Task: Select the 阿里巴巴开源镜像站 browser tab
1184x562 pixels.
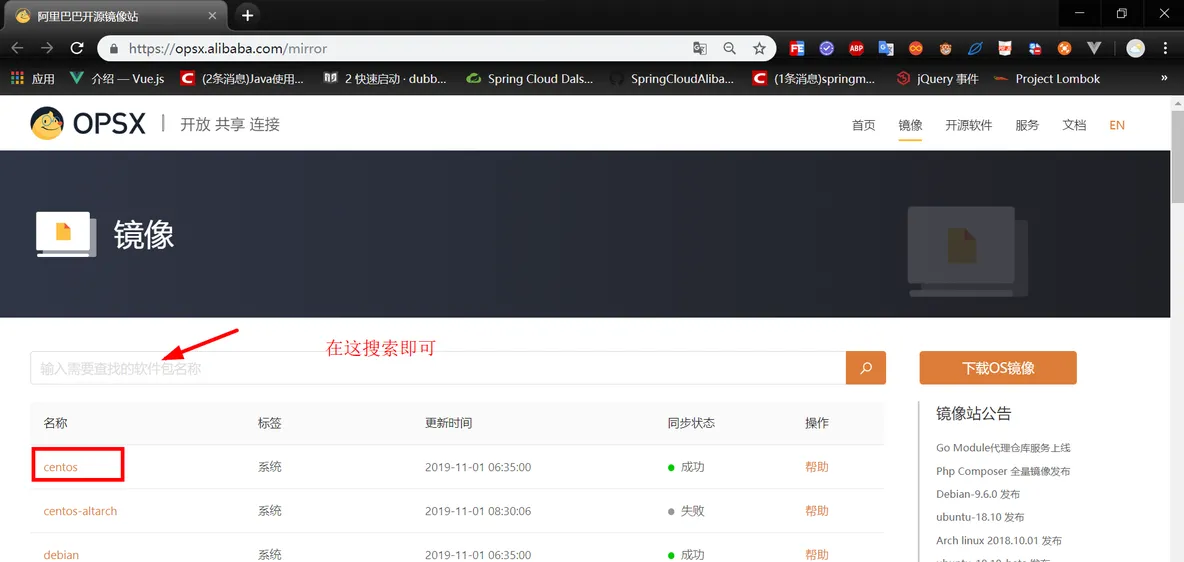Action: (113, 15)
